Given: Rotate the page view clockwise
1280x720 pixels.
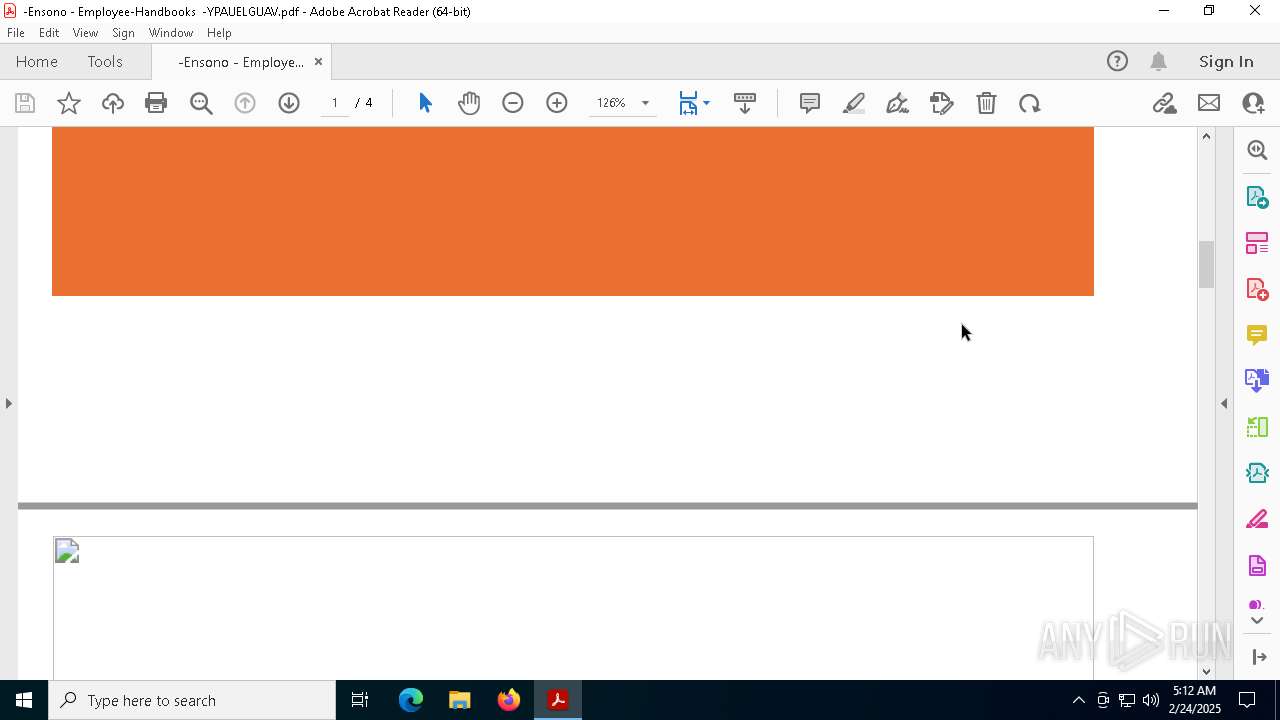Looking at the screenshot, I should 1030,103.
